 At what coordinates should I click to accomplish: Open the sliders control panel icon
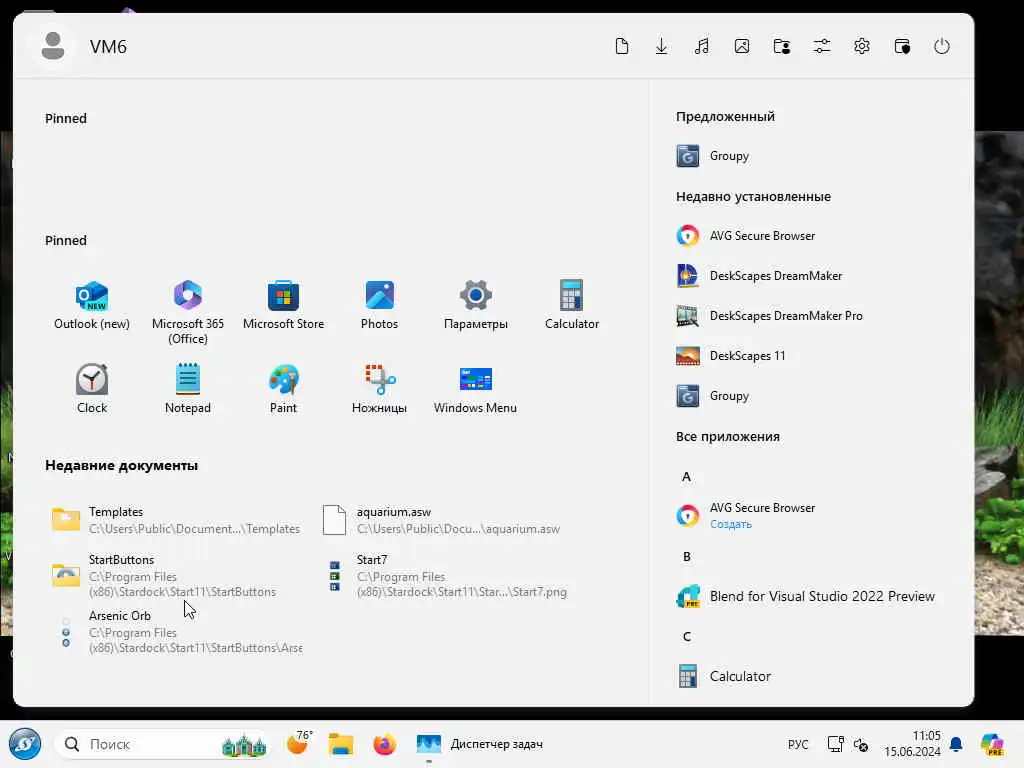click(822, 46)
